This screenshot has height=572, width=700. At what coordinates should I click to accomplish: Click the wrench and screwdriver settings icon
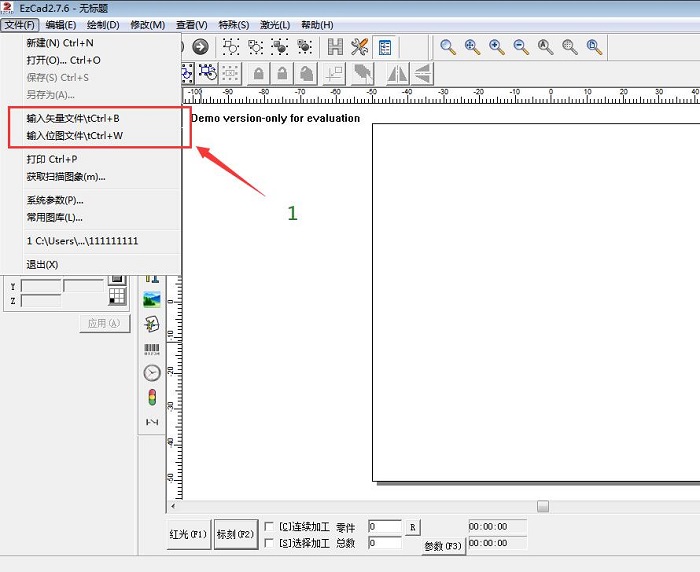click(360, 47)
